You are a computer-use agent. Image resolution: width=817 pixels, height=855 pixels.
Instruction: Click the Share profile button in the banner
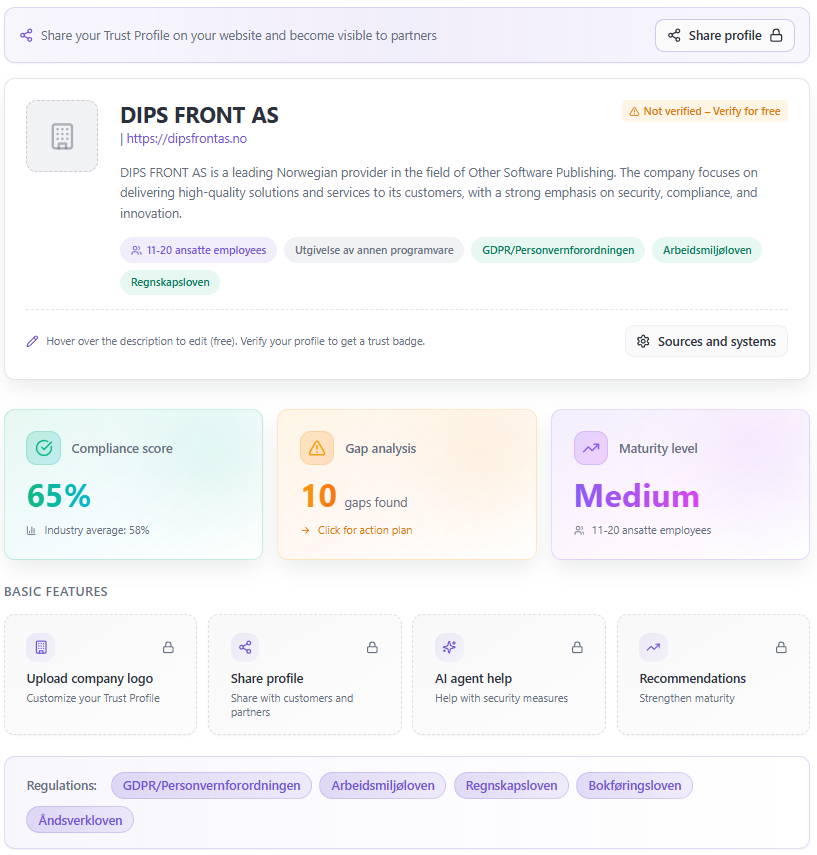pos(724,35)
